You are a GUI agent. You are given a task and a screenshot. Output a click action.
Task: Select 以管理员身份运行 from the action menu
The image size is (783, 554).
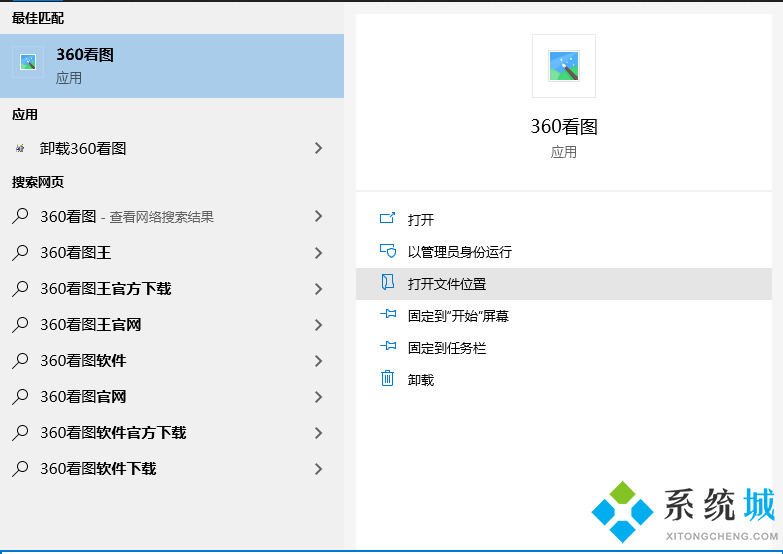pyautogui.click(x=459, y=252)
